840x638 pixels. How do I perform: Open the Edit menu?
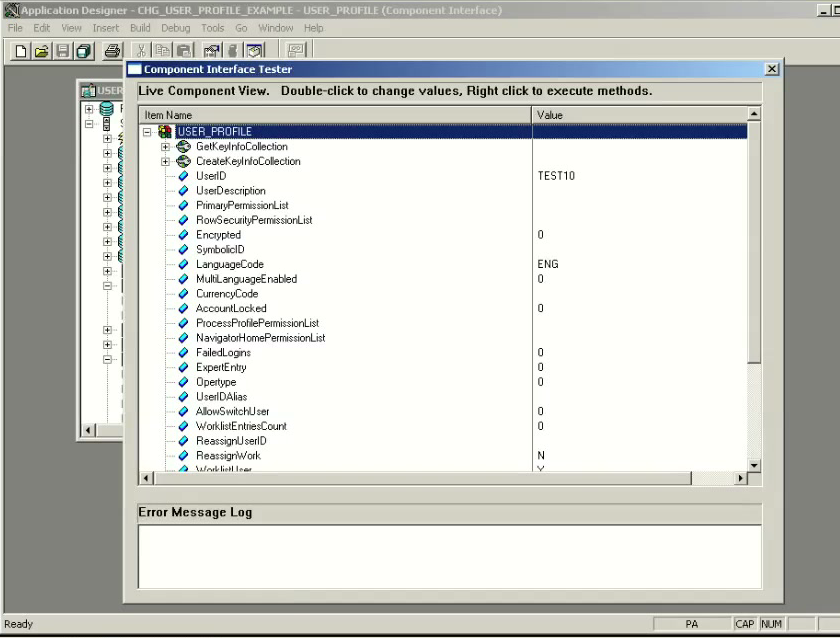[41, 28]
